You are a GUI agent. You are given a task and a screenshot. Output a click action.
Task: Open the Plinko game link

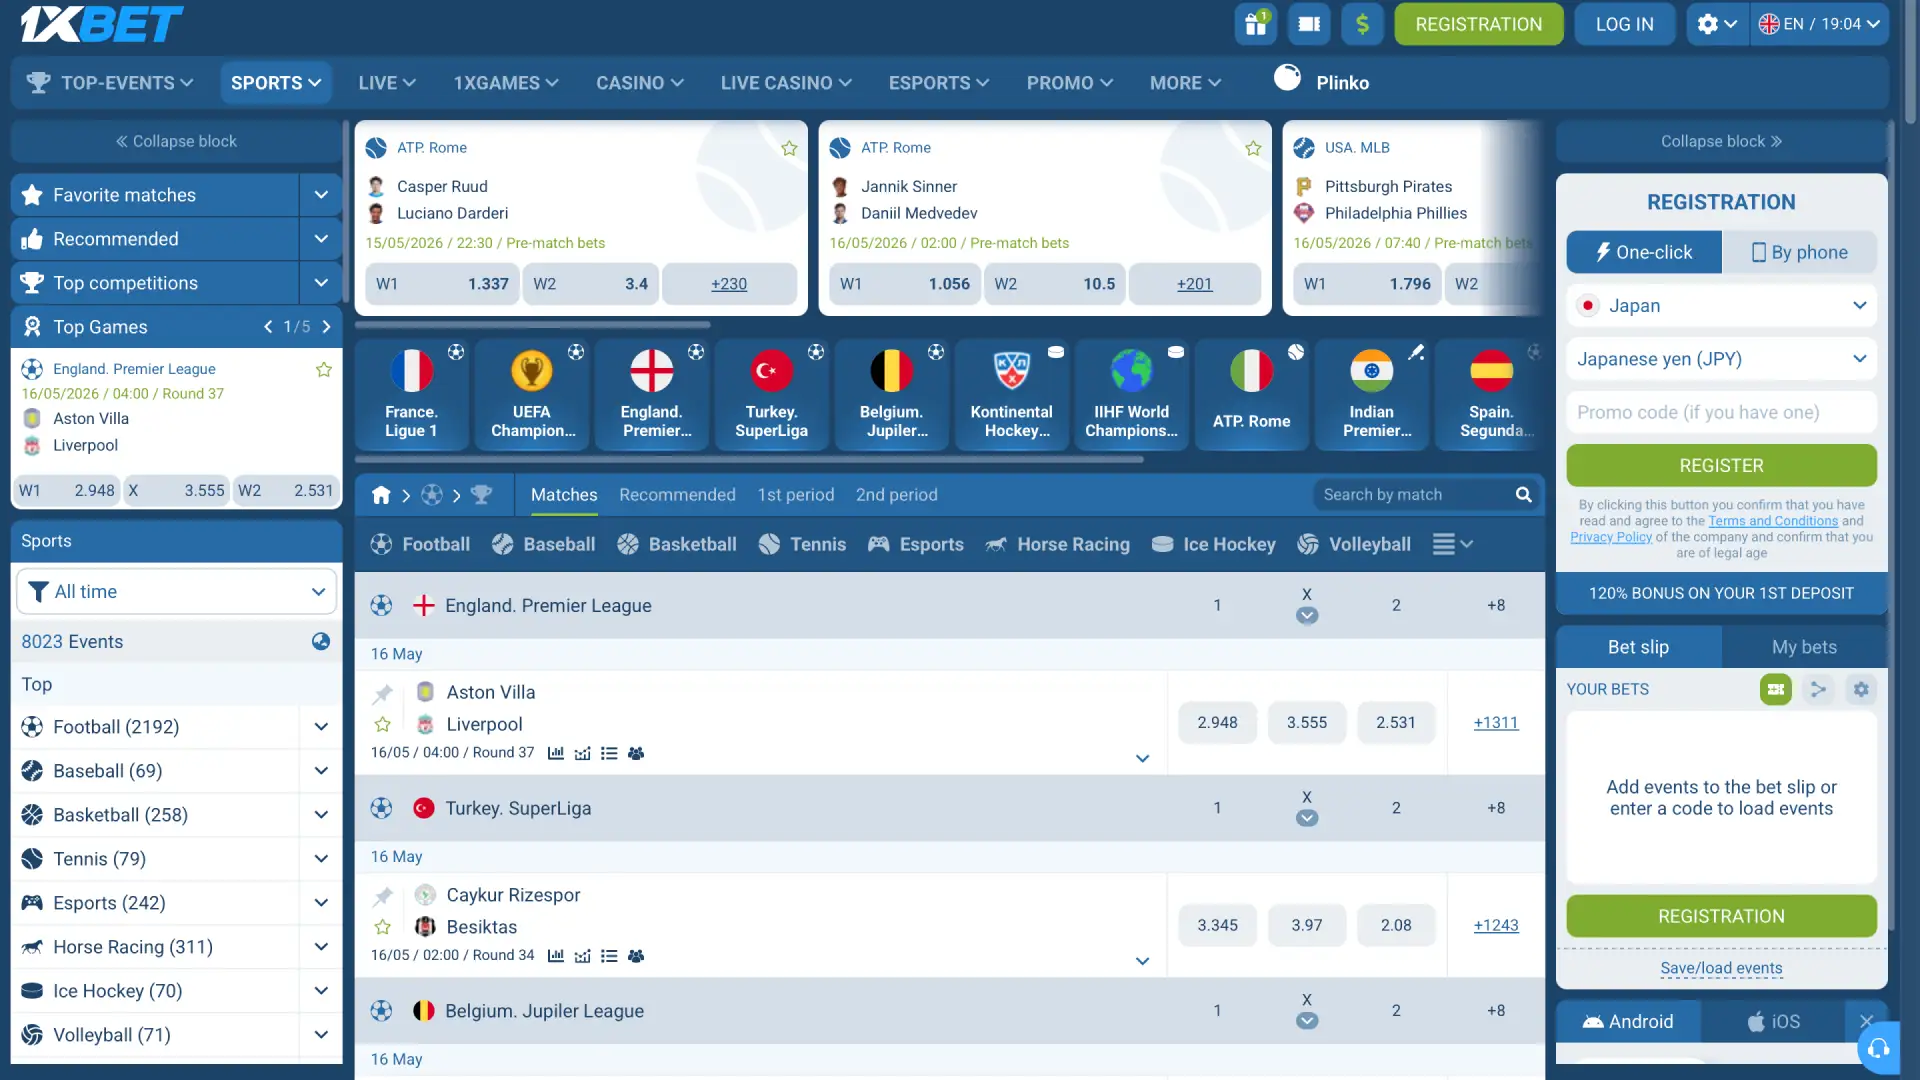pyautogui.click(x=1322, y=83)
